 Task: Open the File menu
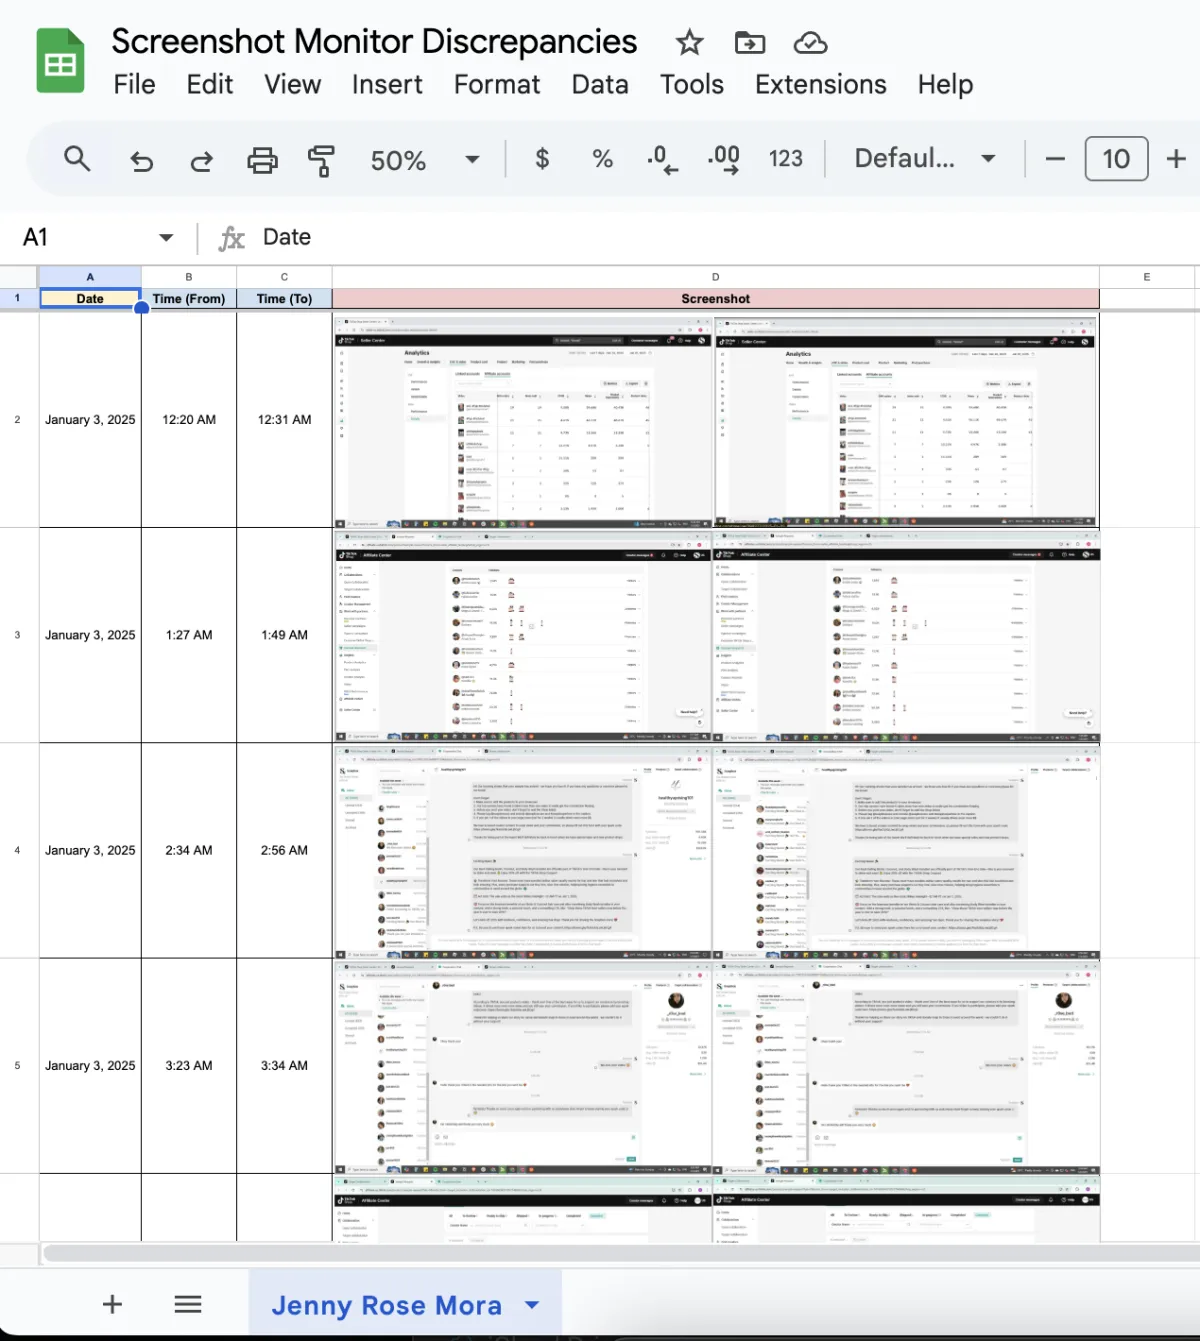click(134, 85)
